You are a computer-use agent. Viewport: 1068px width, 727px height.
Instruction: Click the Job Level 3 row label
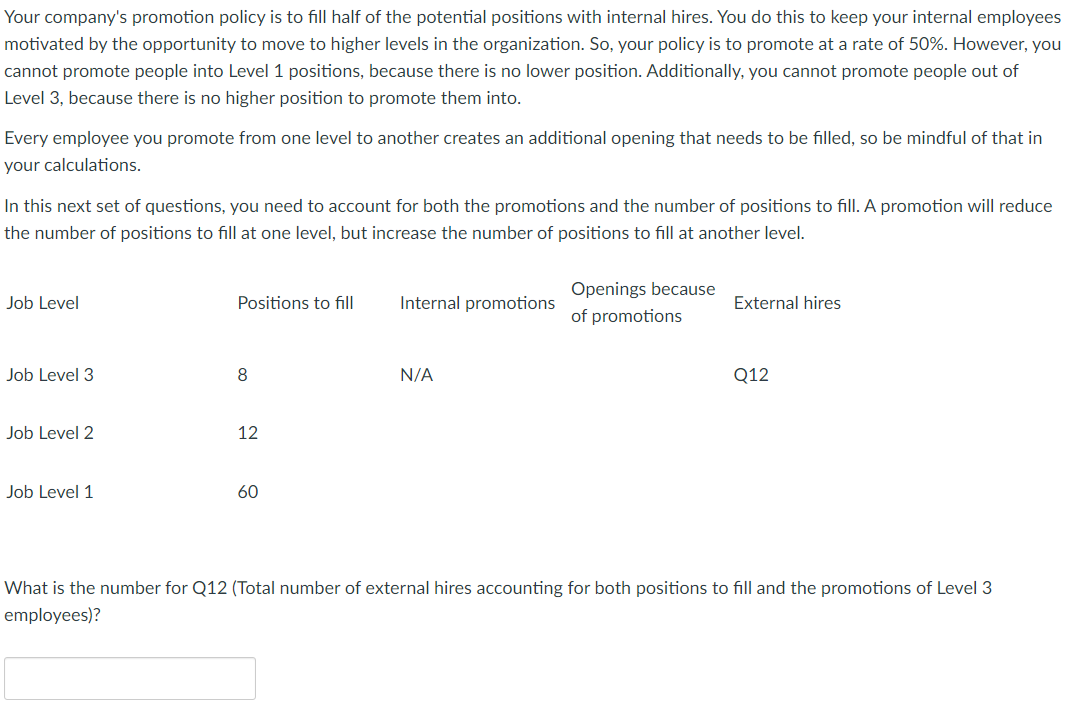click(x=50, y=374)
